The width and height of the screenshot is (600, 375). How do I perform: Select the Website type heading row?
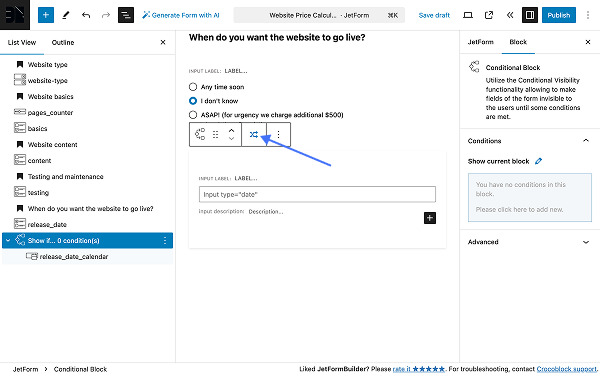pyautogui.click(x=88, y=65)
